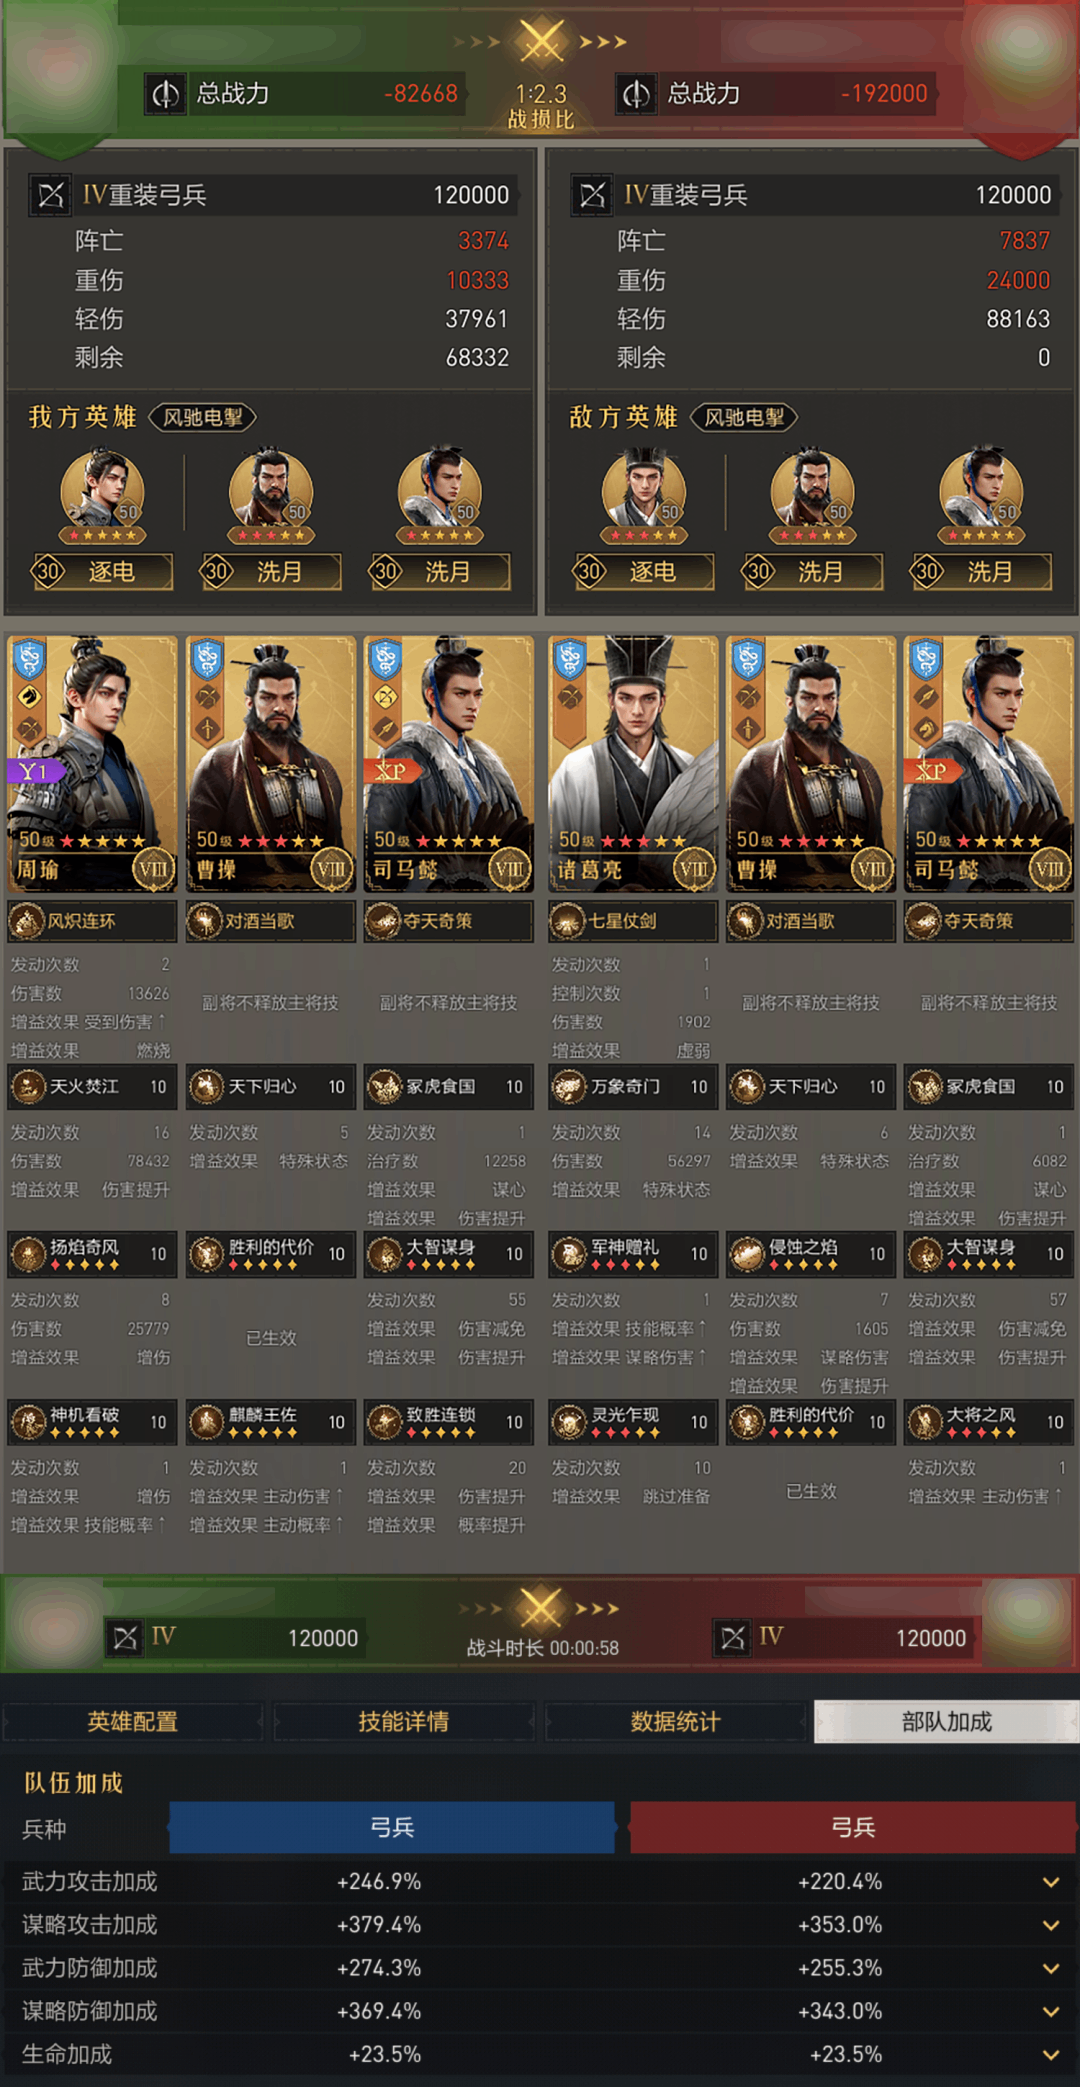
Task: Click our side 风驰电掣 formation tag
Action: point(203,417)
